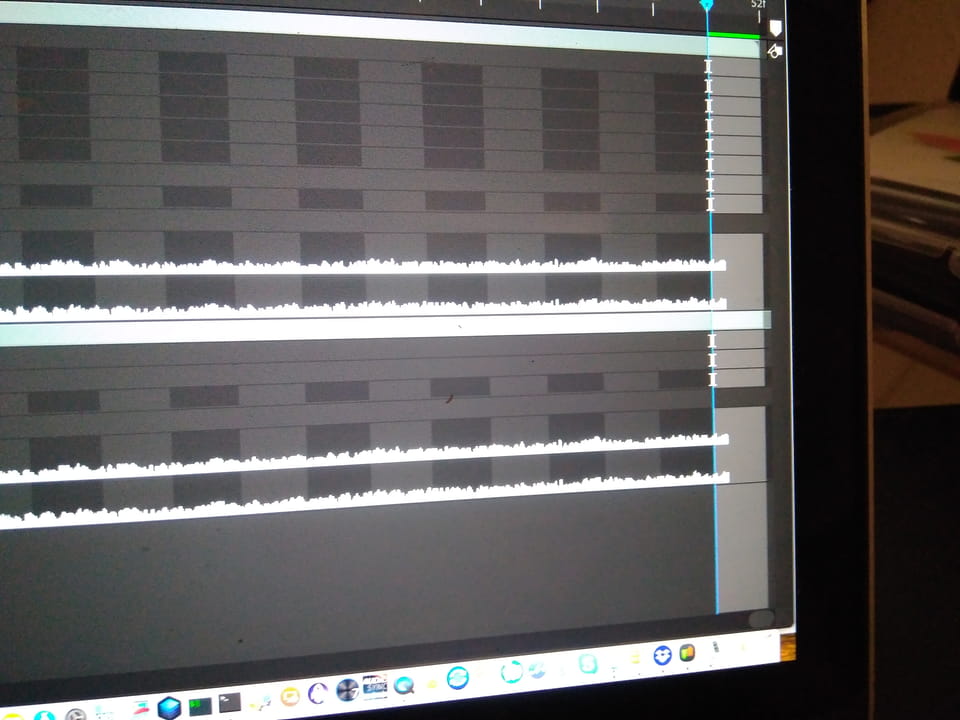The width and height of the screenshot is (960, 720).
Task: Open the blue Q QuickTime dock icon
Action: pyautogui.click(x=404, y=685)
